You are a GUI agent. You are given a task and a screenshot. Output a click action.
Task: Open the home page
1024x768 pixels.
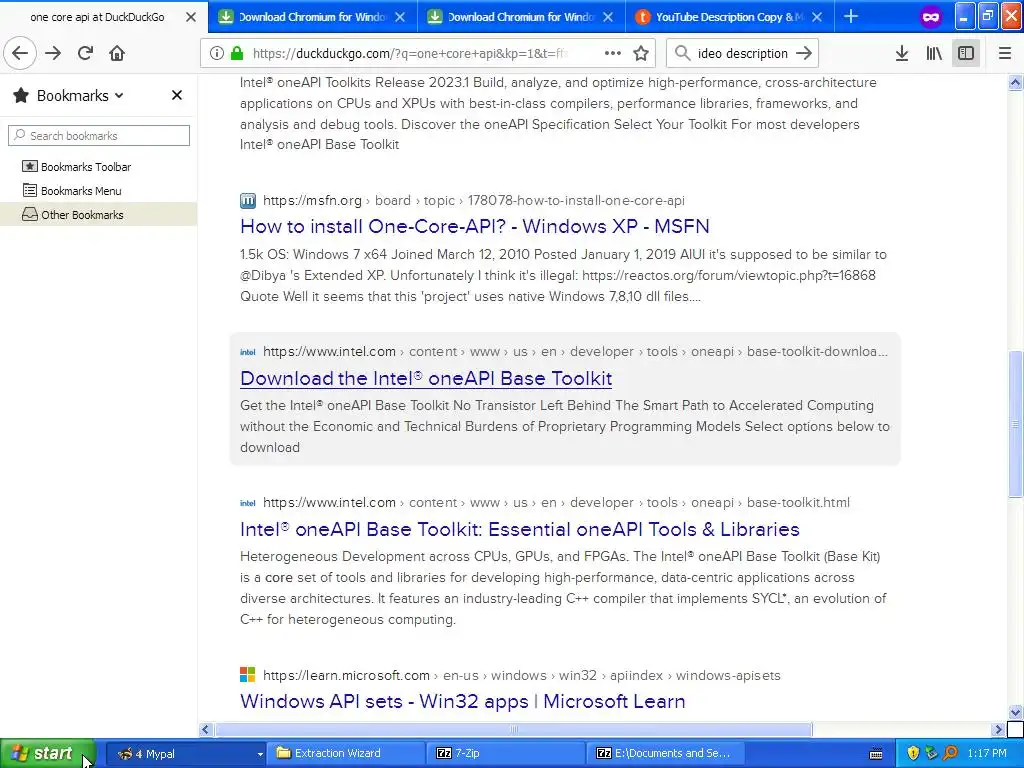tap(117, 53)
